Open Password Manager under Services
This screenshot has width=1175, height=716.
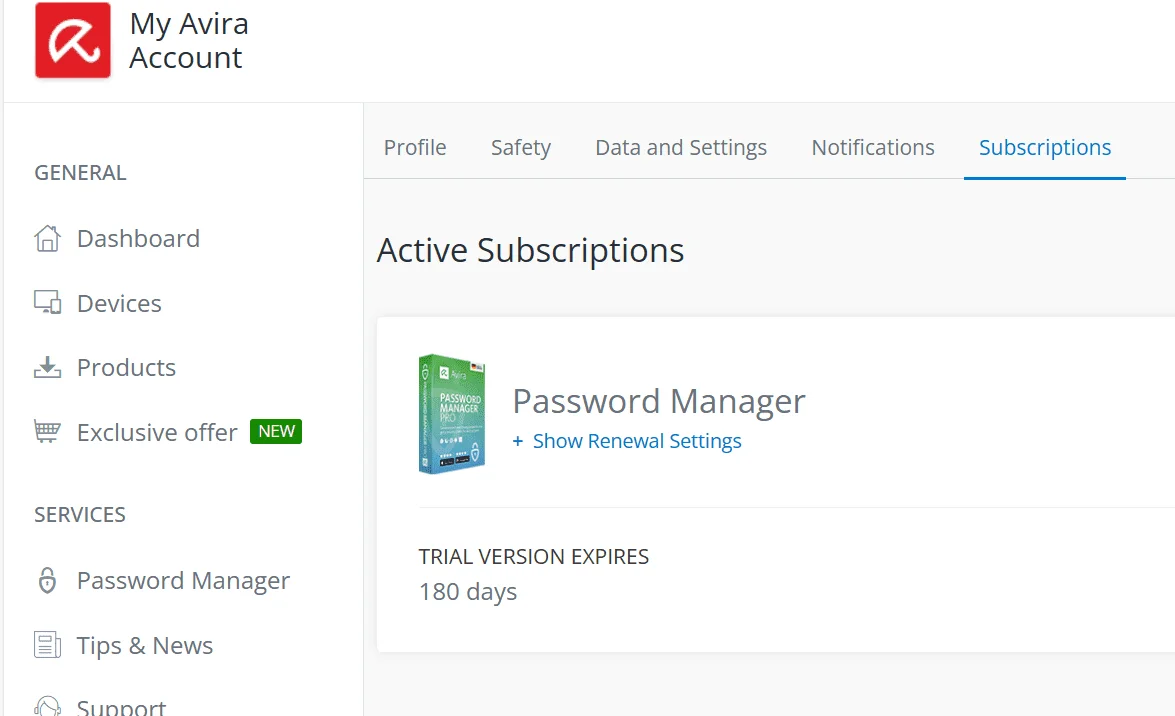click(184, 580)
